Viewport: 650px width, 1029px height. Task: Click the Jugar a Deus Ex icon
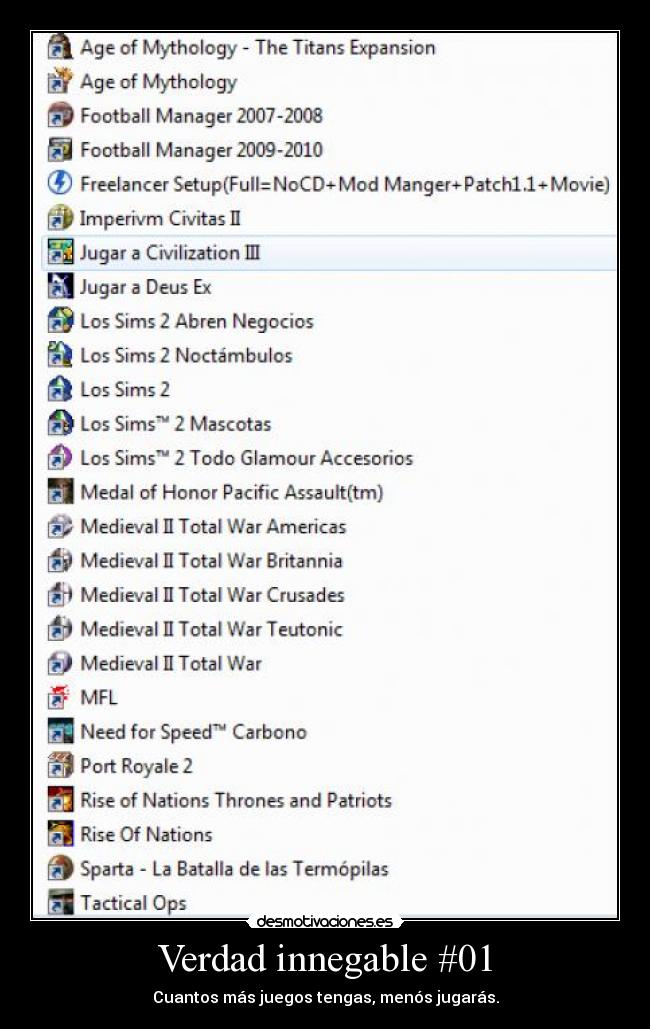click(60, 286)
